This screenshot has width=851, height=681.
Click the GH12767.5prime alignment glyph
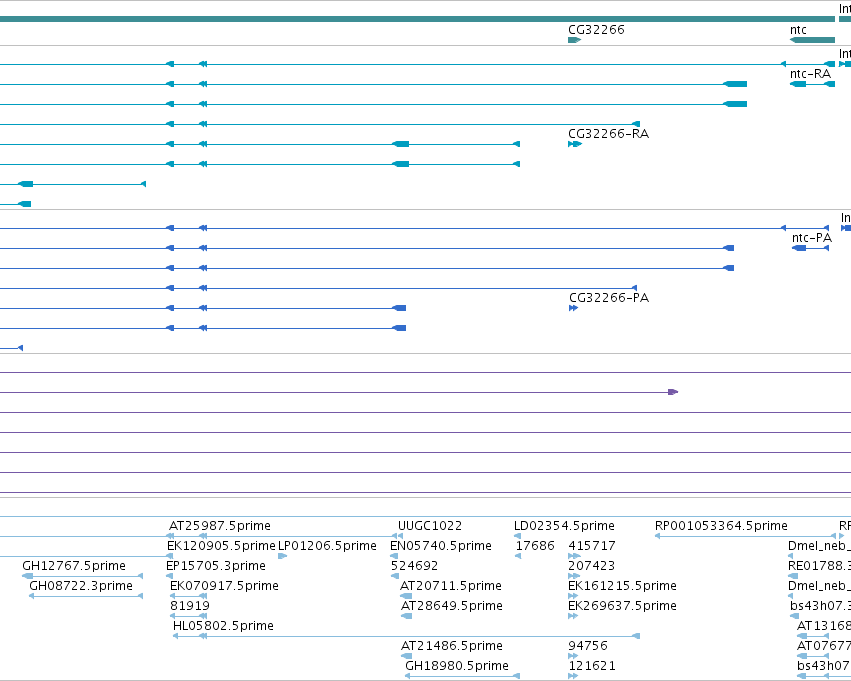pyautogui.click(x=82, y=576)
